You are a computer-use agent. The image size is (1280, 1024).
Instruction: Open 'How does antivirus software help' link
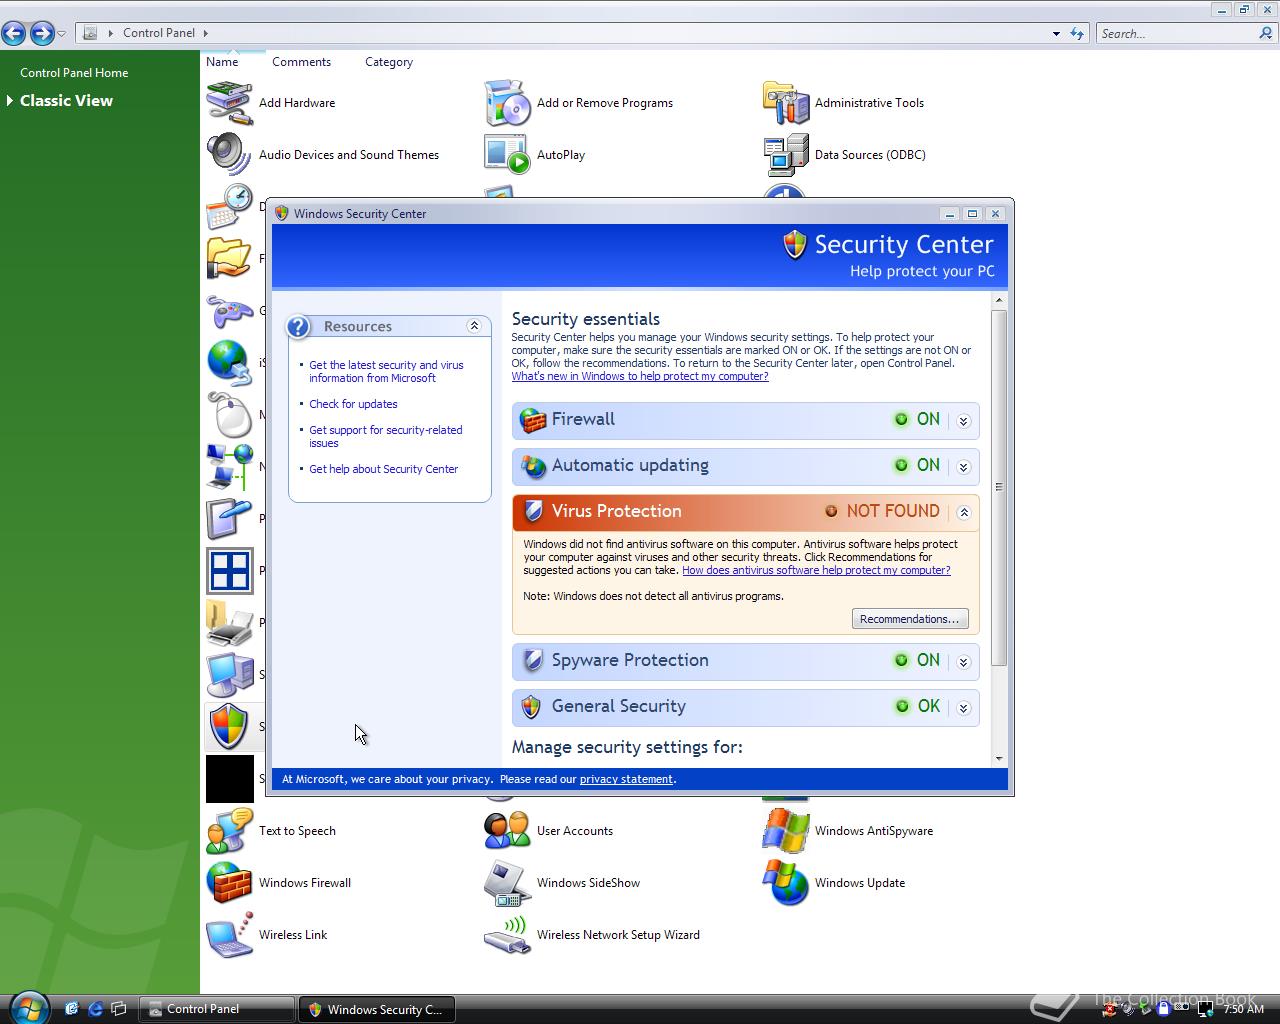tap(816, 570)
